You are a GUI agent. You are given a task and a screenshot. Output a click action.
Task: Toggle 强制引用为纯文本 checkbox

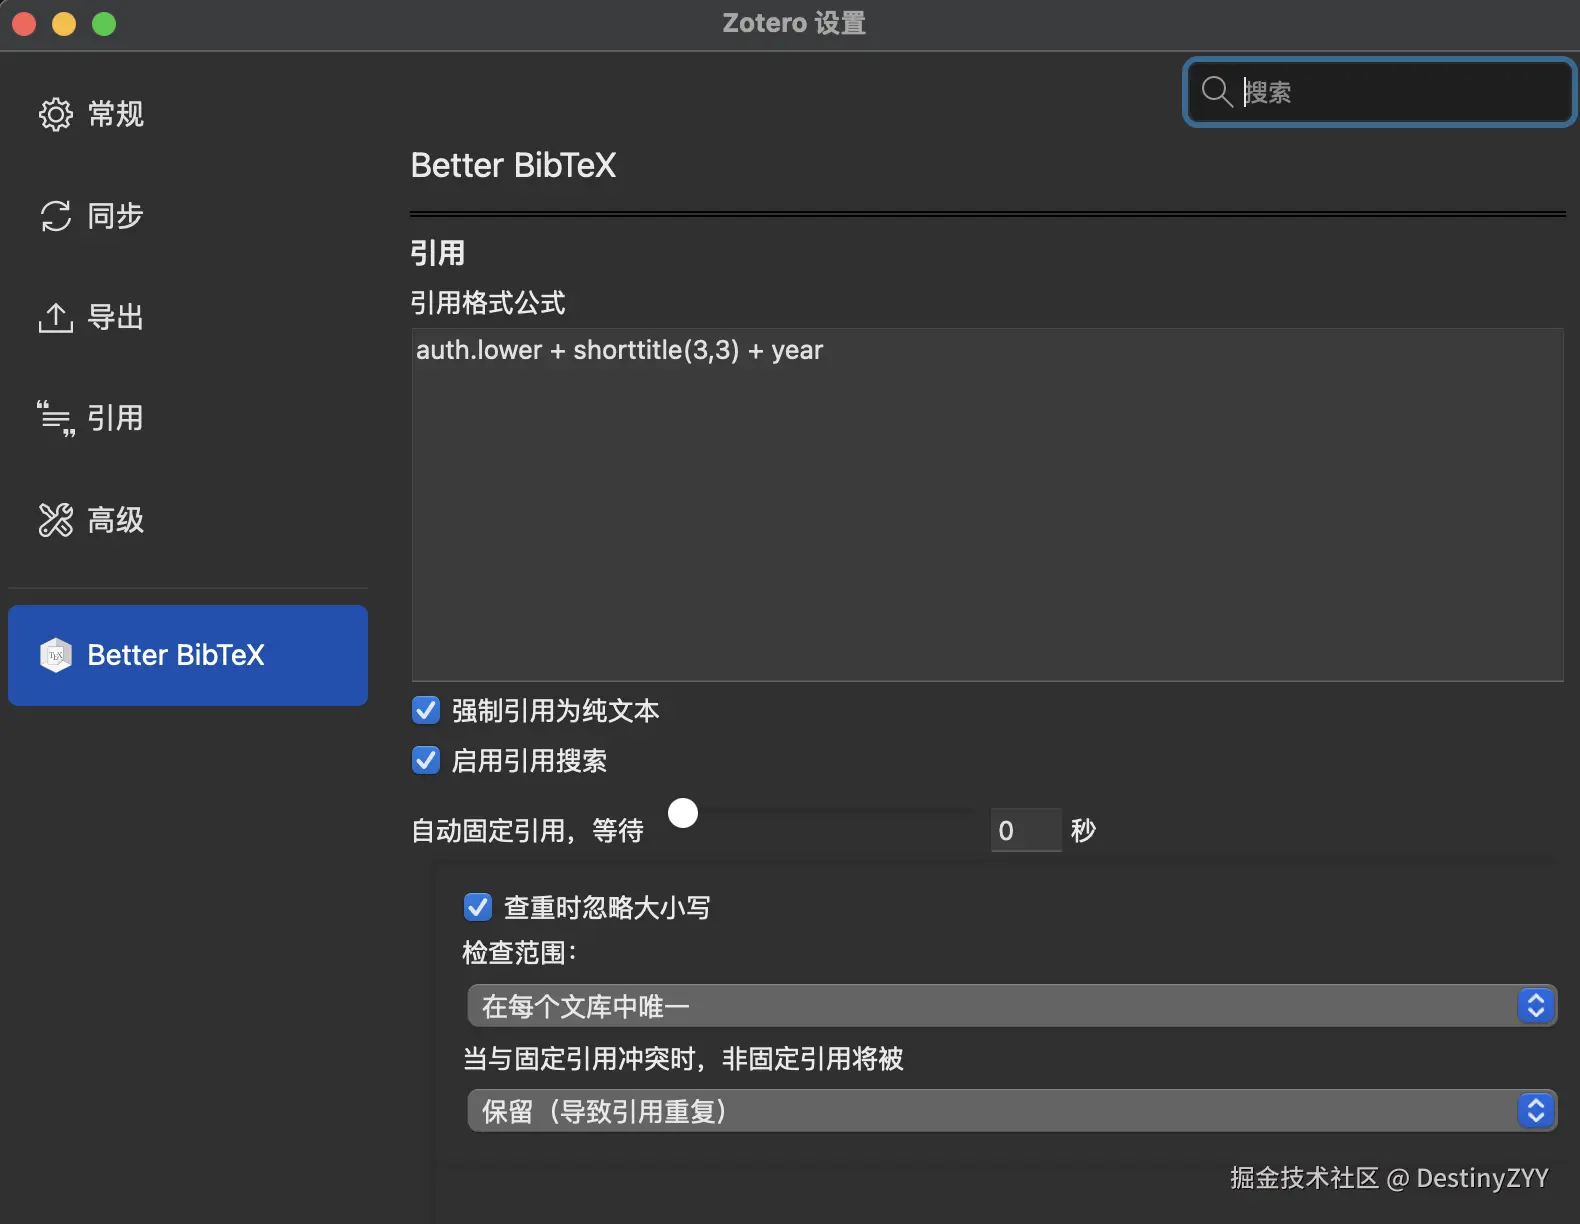click(426, 711)
